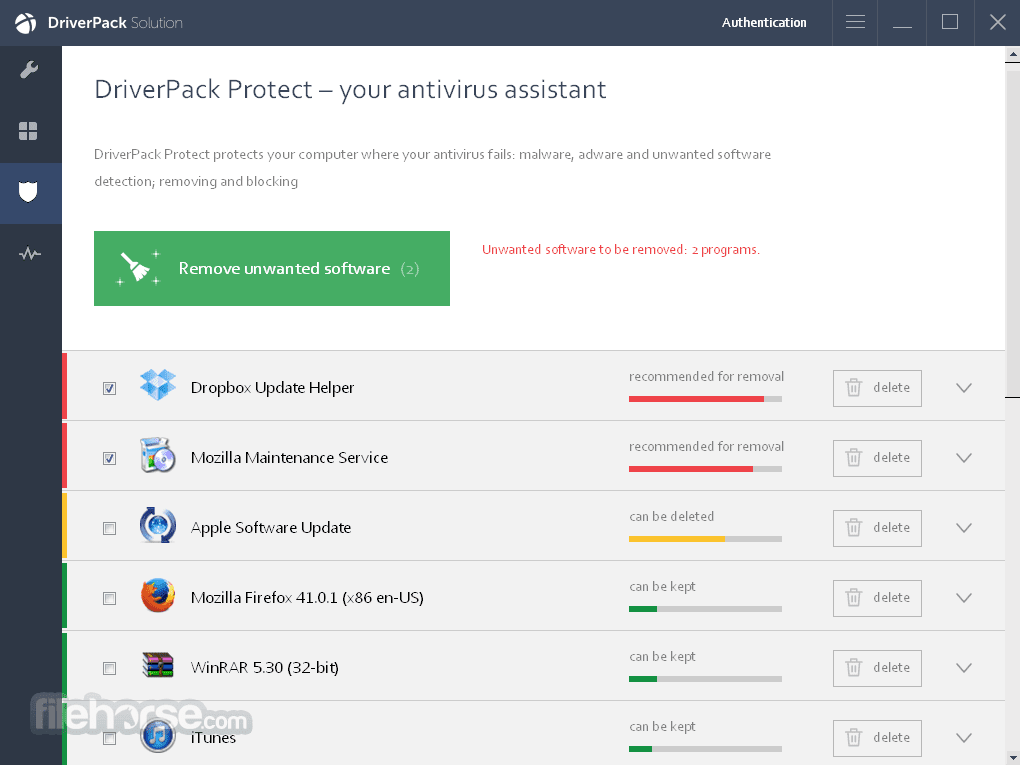Open the Diagnostics pulse icon in sidebar
Screen dimensions: 1020x765
click(x=29, y=253)
